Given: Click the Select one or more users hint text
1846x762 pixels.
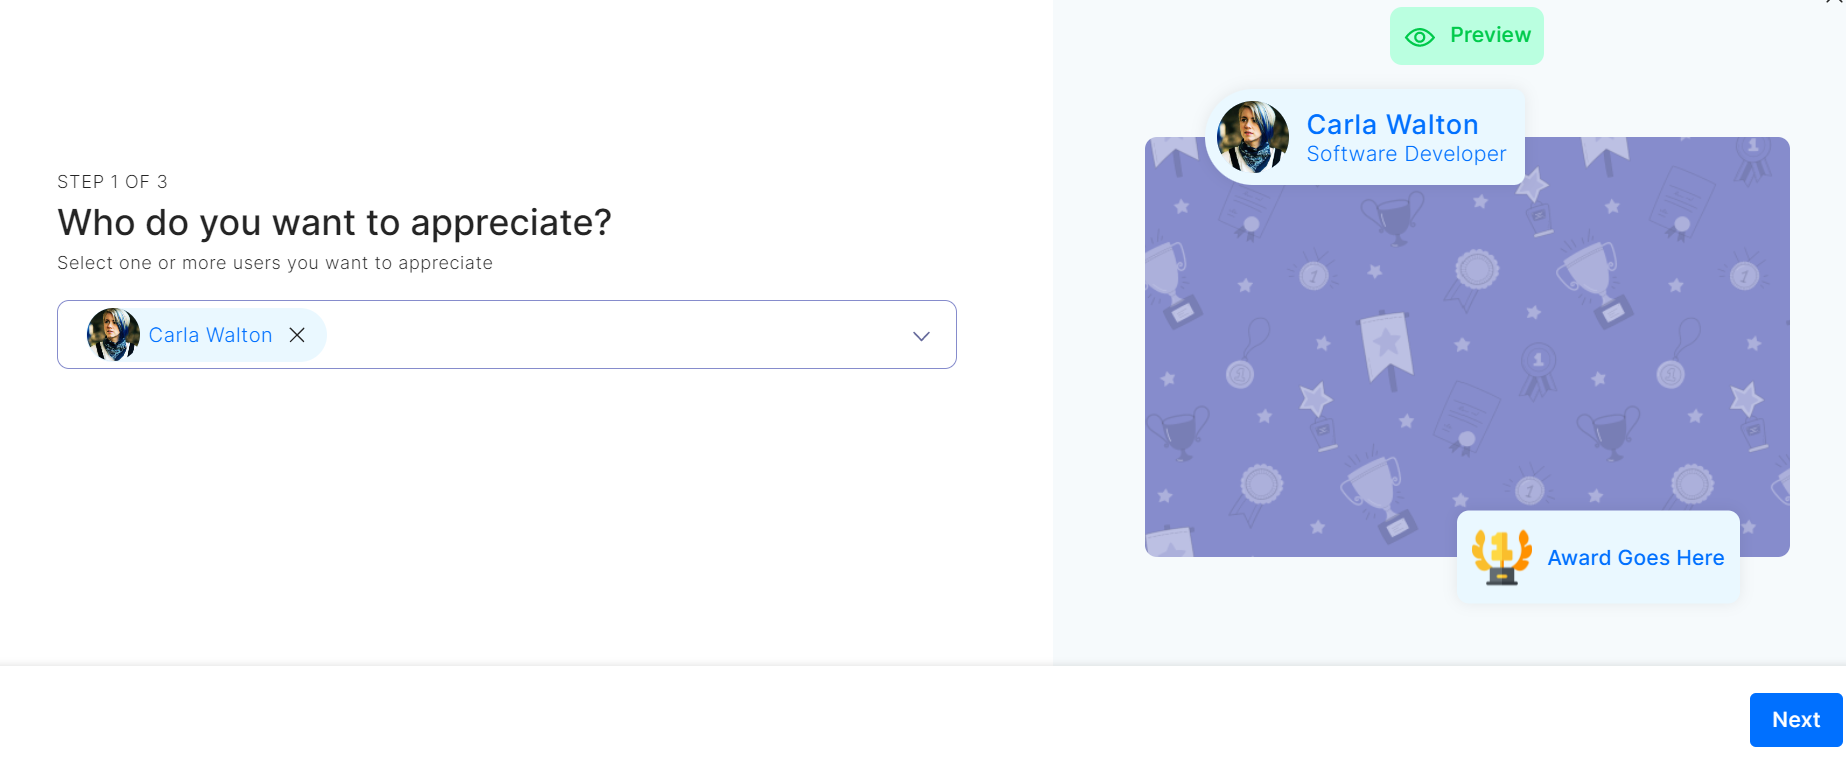Looking at the screenshot, I should click(275, 263).
